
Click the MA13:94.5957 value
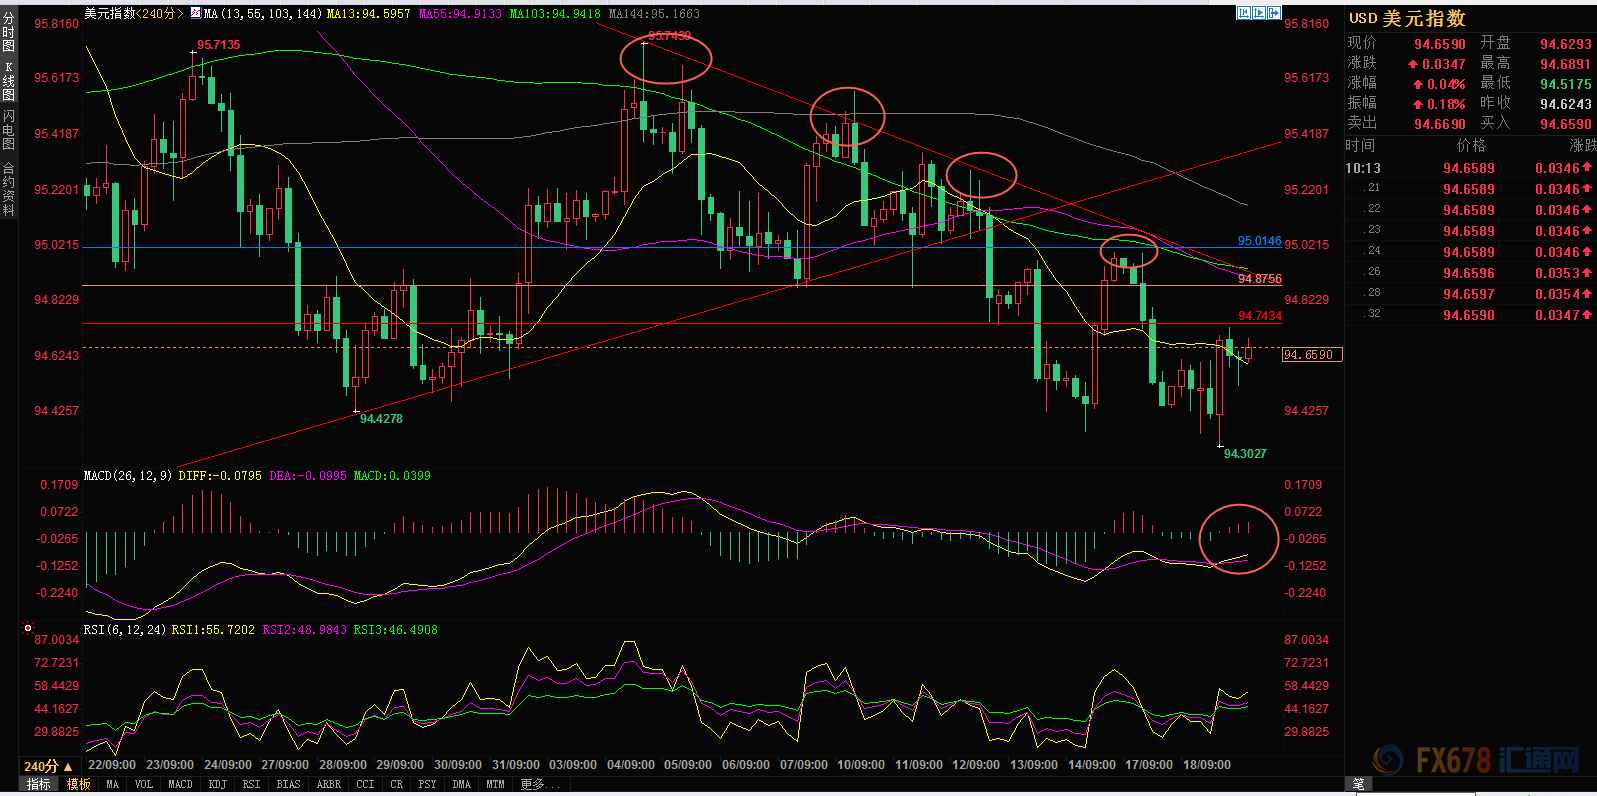368,14
